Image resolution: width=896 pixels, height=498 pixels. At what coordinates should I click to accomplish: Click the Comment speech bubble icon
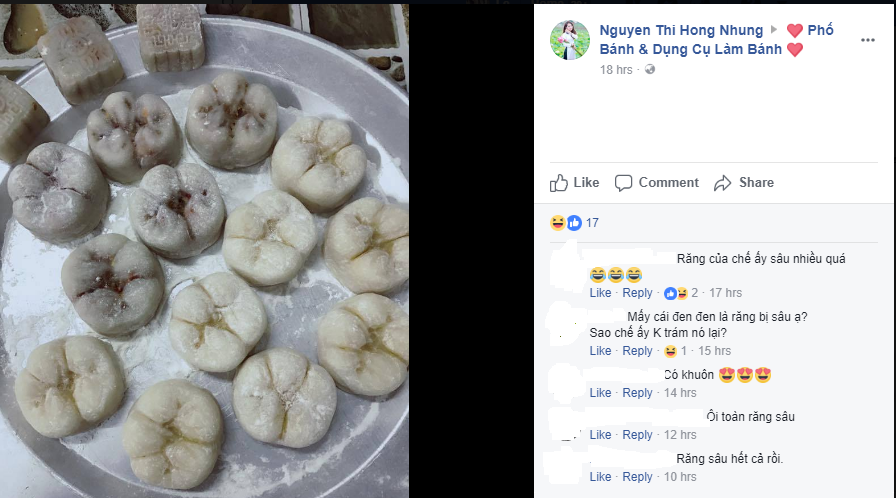pyautogui.click(x=624, y=183)
